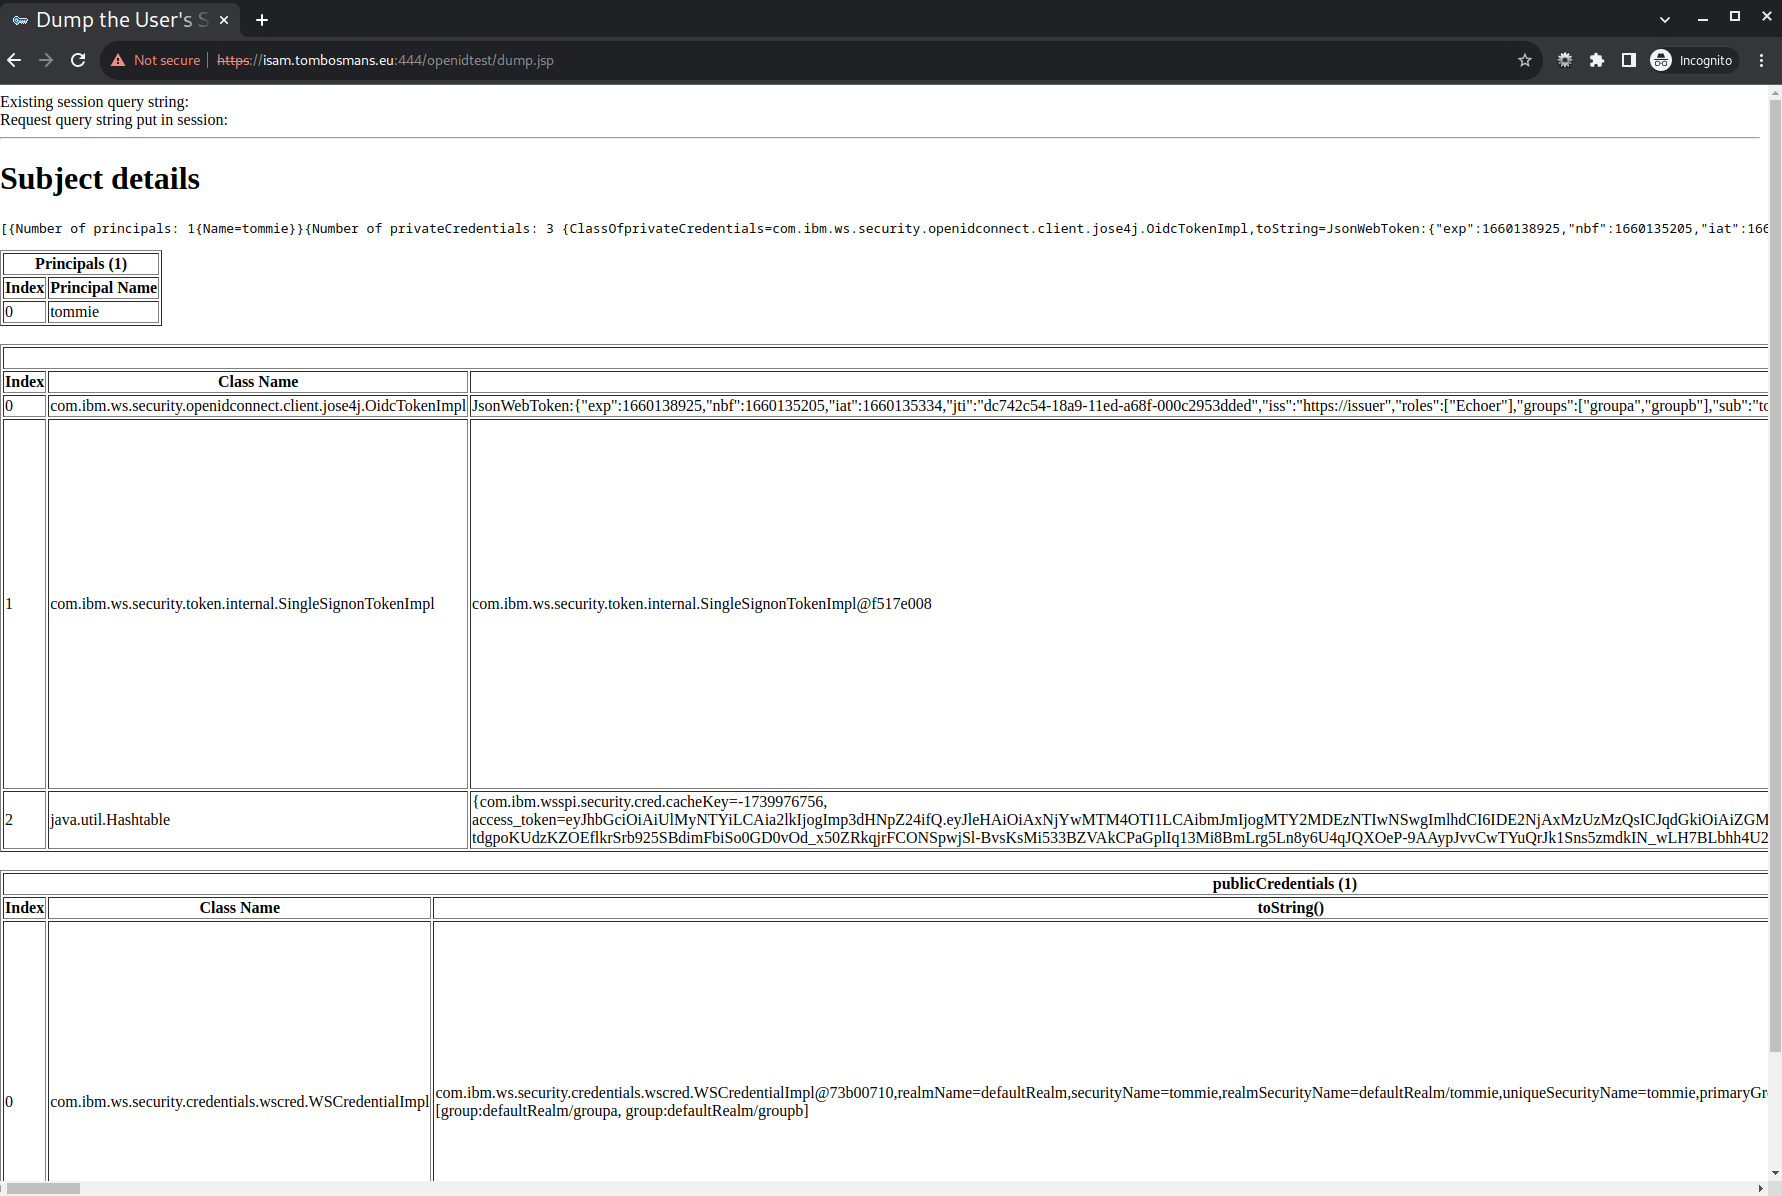1782x1196 pixels.
Task: Click the tommie principal name cell
Action: coord(103,312)
